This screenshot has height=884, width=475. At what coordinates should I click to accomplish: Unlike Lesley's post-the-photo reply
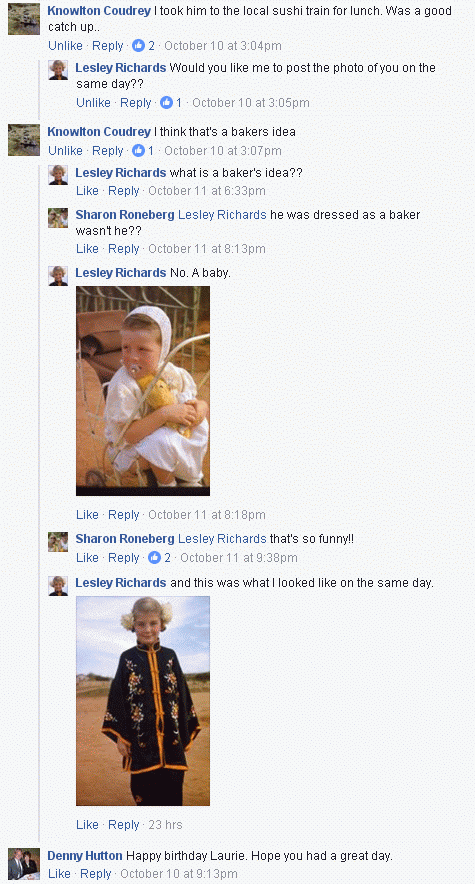[x=94, y=103]
